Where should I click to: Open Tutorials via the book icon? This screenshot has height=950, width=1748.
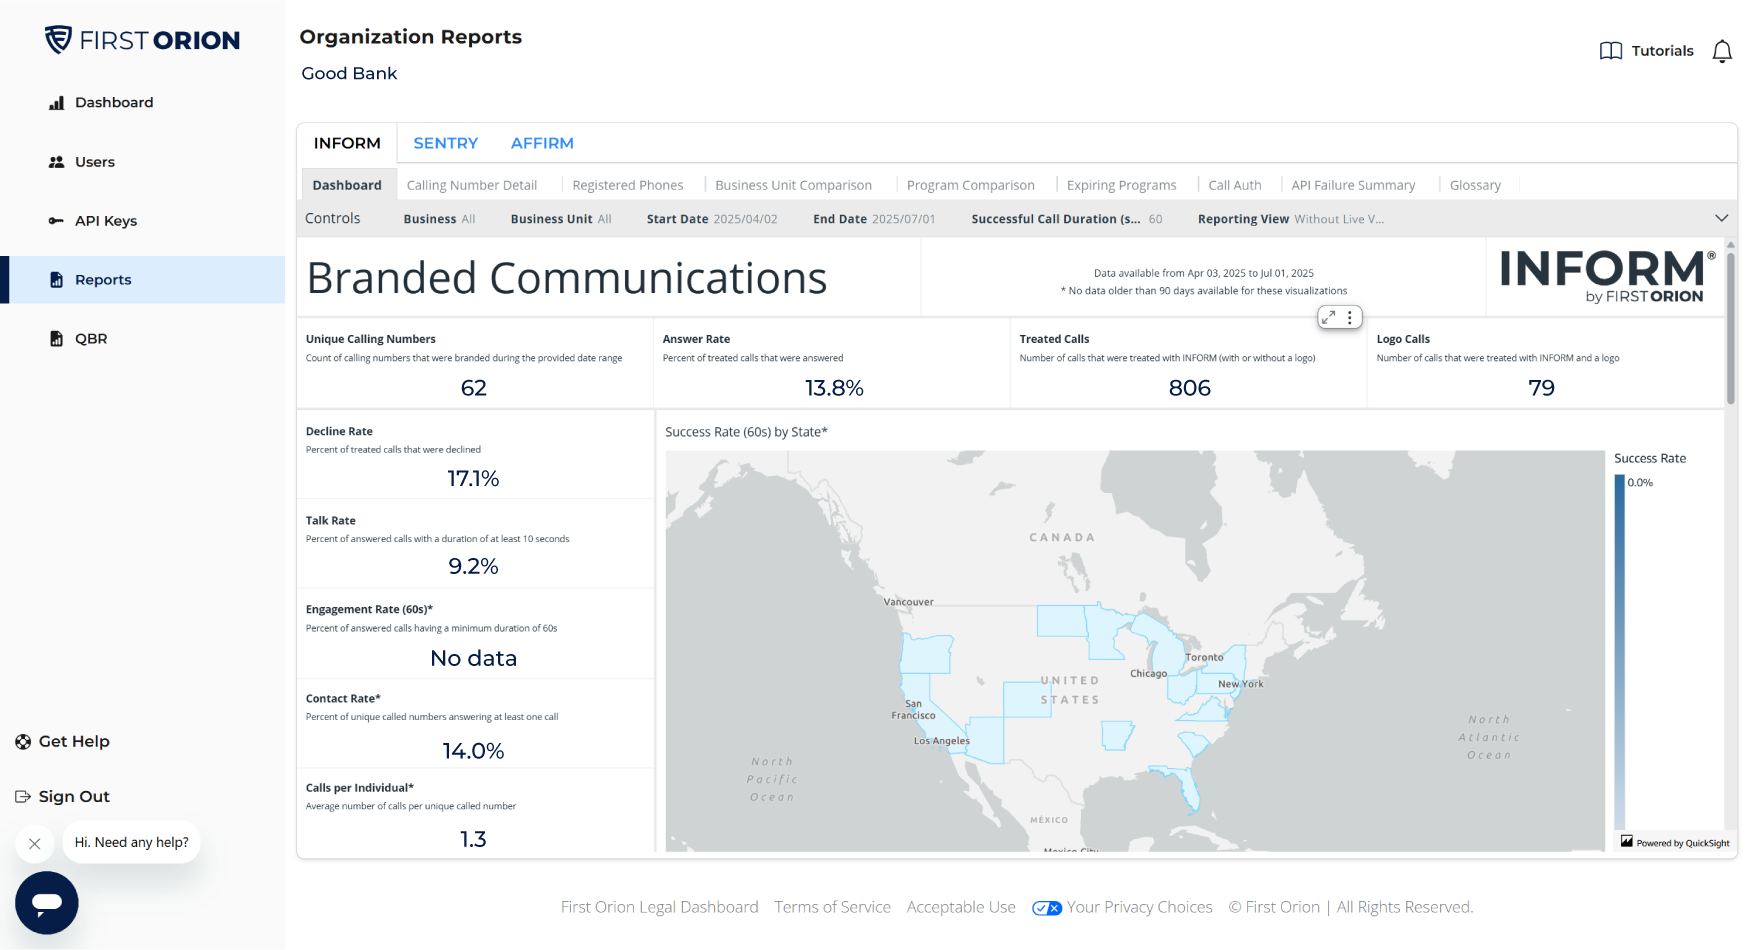click(1610, 50)
